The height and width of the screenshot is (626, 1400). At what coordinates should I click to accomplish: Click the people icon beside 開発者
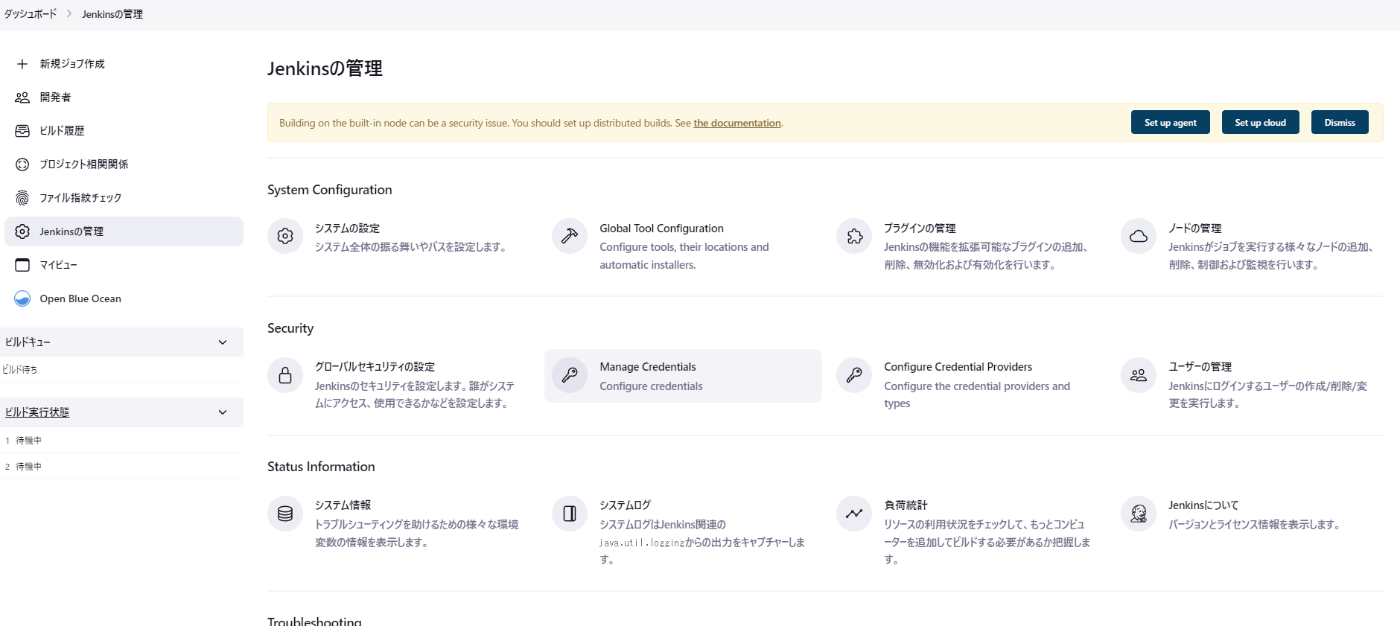tap(22, 97)
